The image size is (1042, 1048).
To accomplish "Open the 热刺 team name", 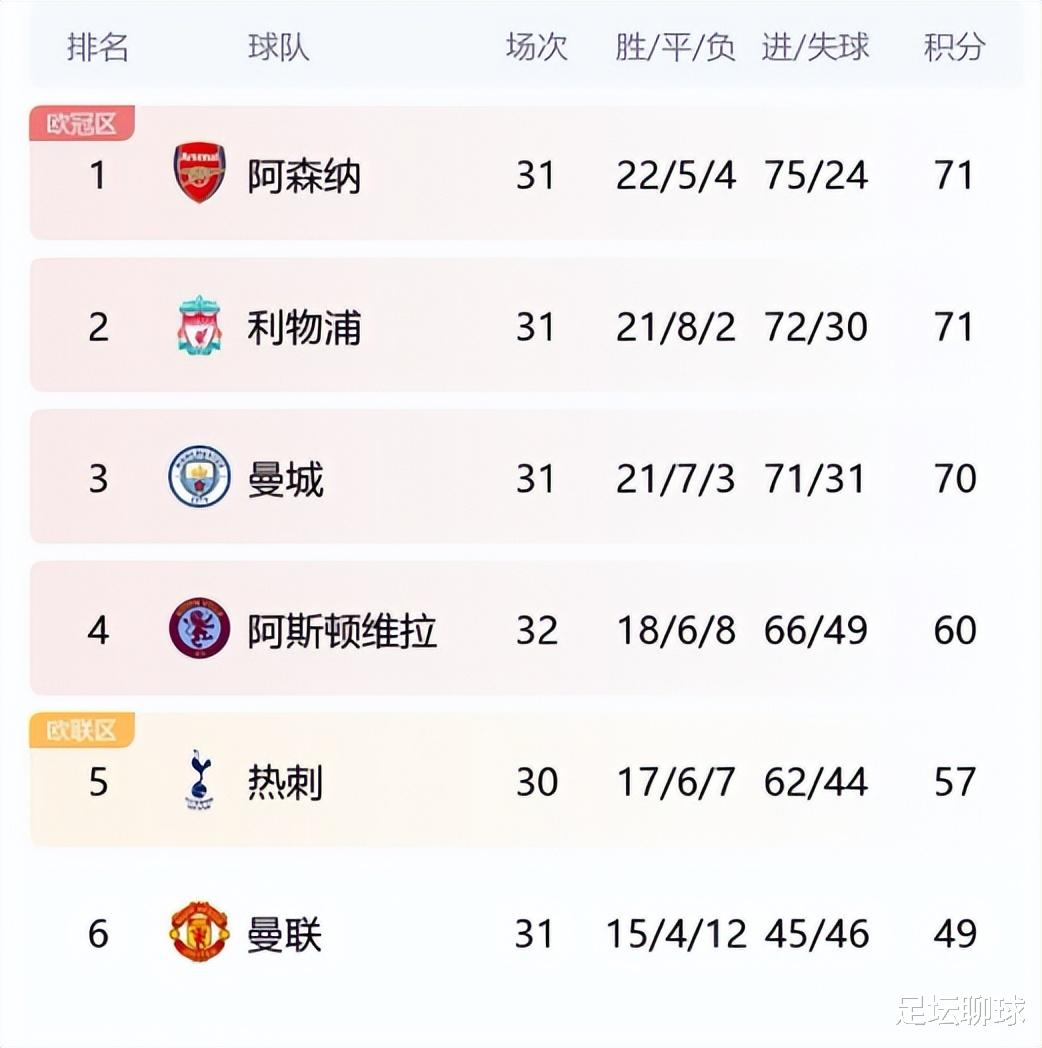I will [x=285, y=783].
